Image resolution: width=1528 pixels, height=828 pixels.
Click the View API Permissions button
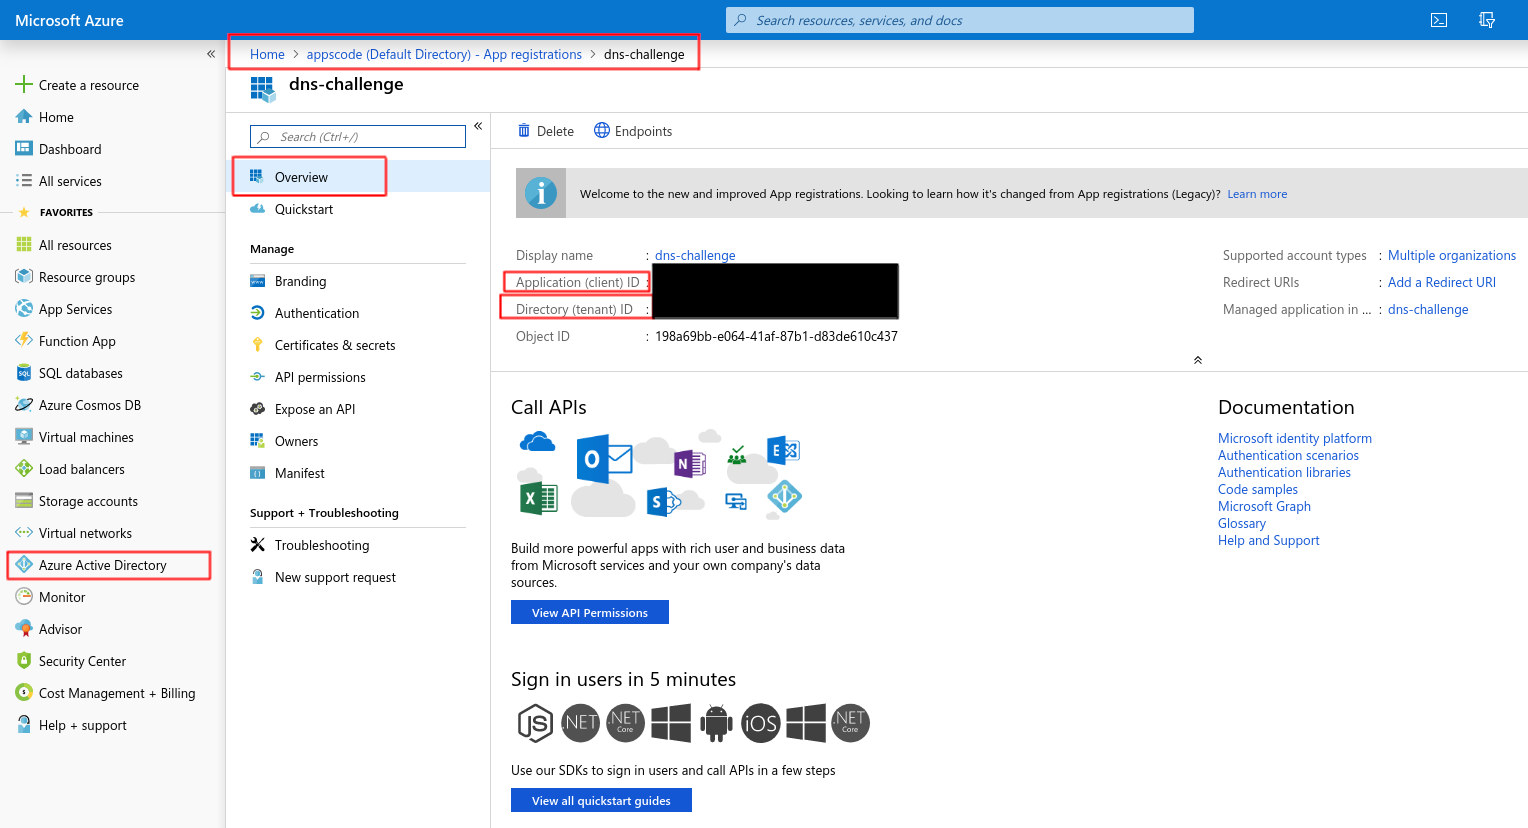(x=589, y=612)
